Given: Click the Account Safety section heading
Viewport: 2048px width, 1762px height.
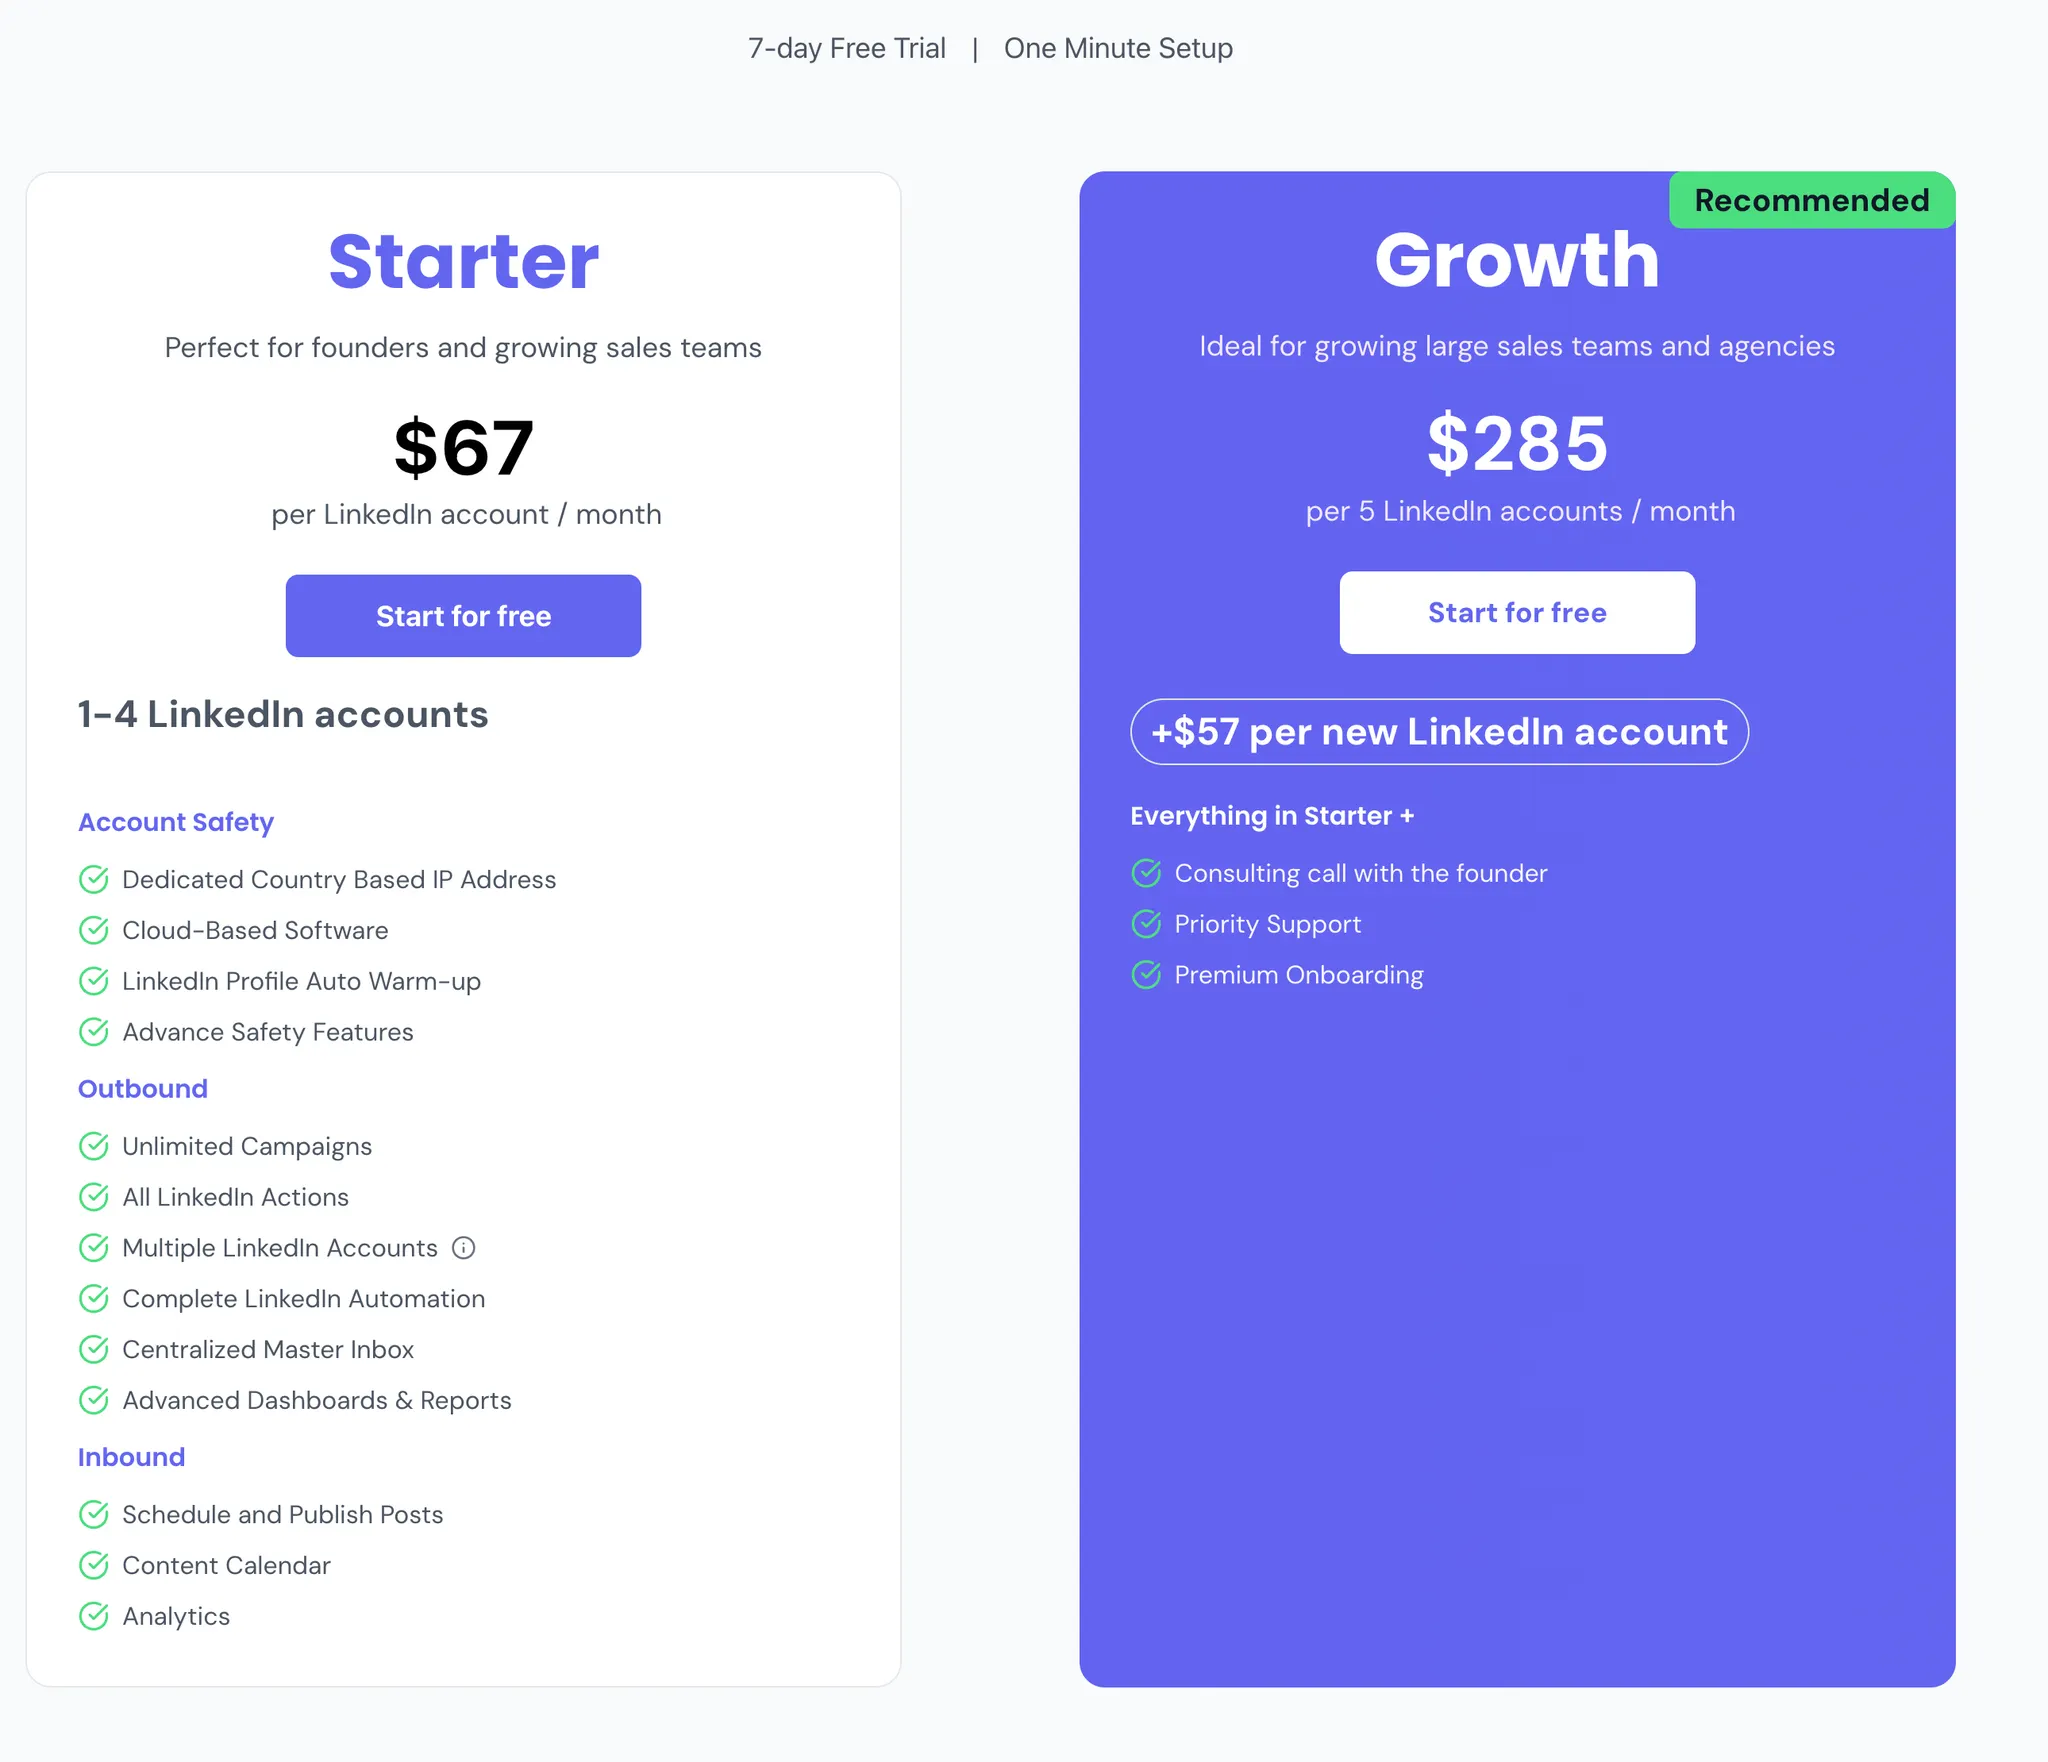Looking at the screenshot, I should click(x=176, y=822).
